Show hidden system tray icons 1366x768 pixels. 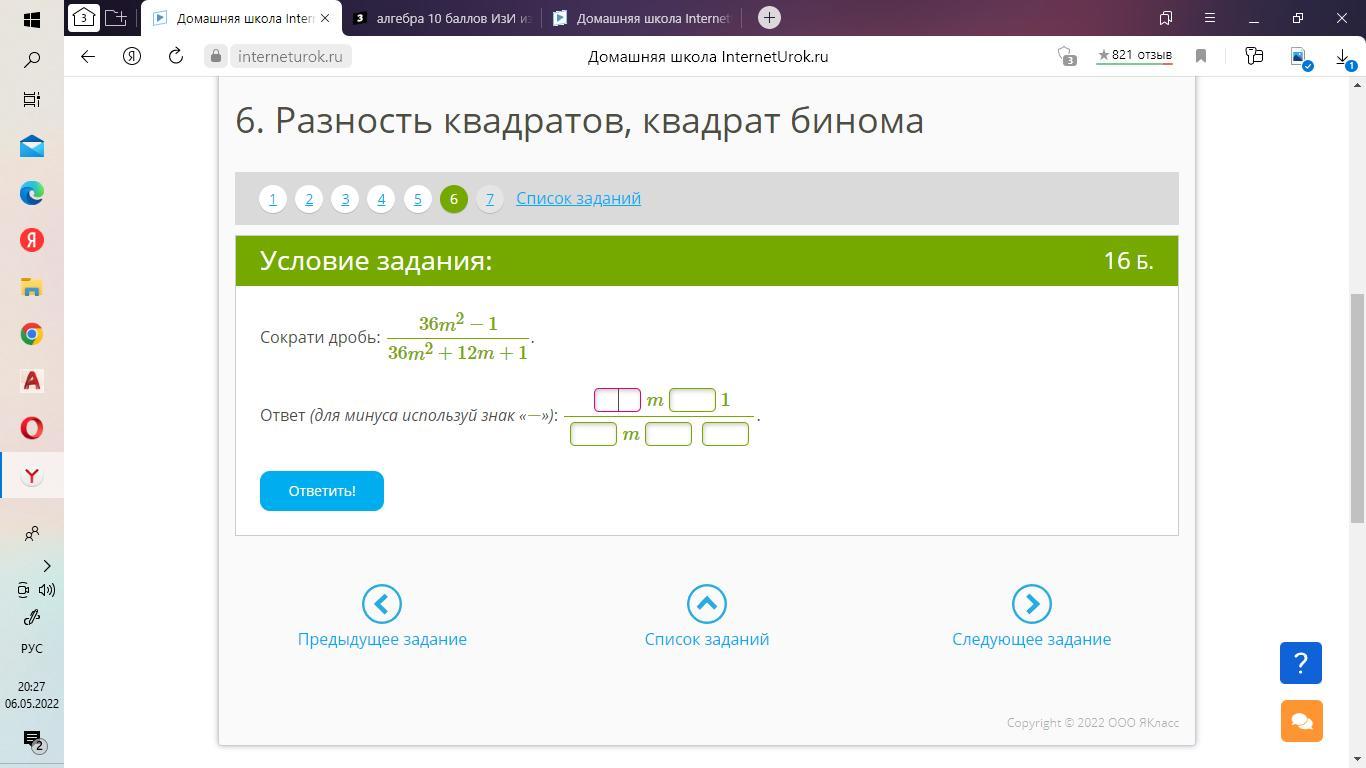46,566
